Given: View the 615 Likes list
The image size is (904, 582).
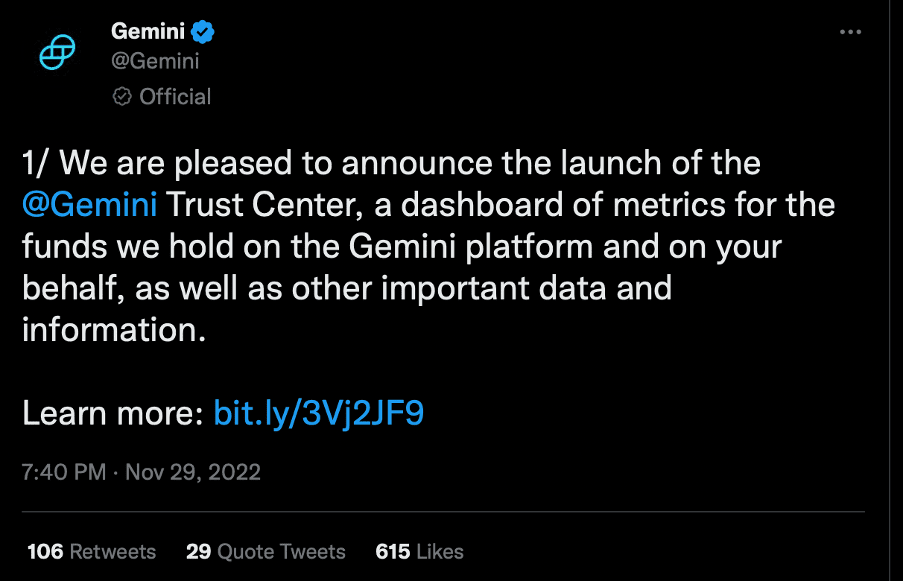Looking at the screenshot, I should [419, 551].
